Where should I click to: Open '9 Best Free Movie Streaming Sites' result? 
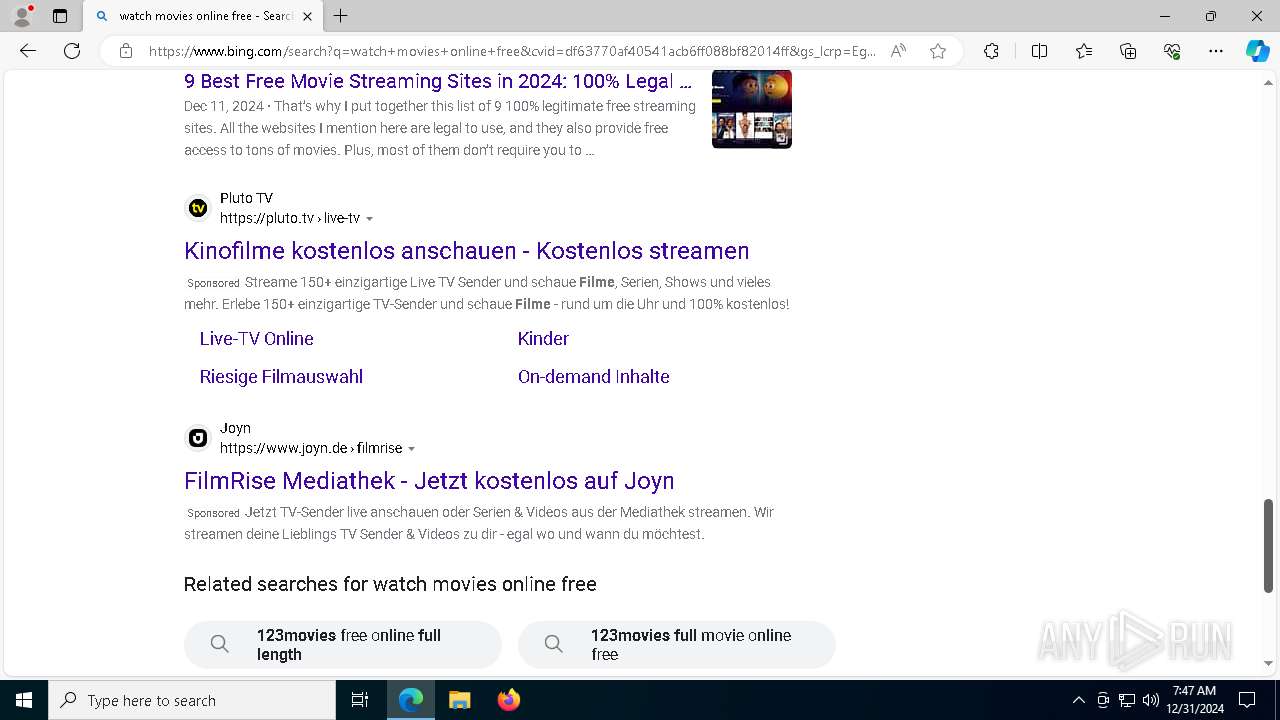point(438,81)
